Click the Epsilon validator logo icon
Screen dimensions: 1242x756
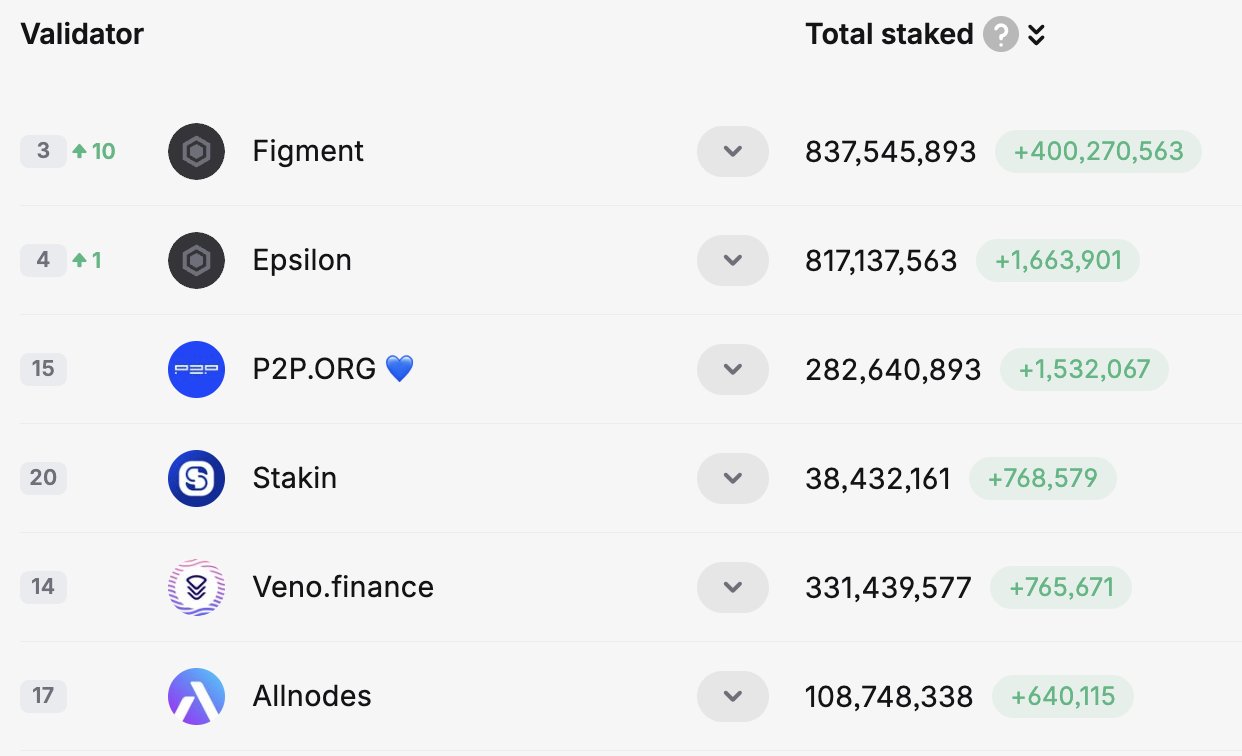point(196,261)
